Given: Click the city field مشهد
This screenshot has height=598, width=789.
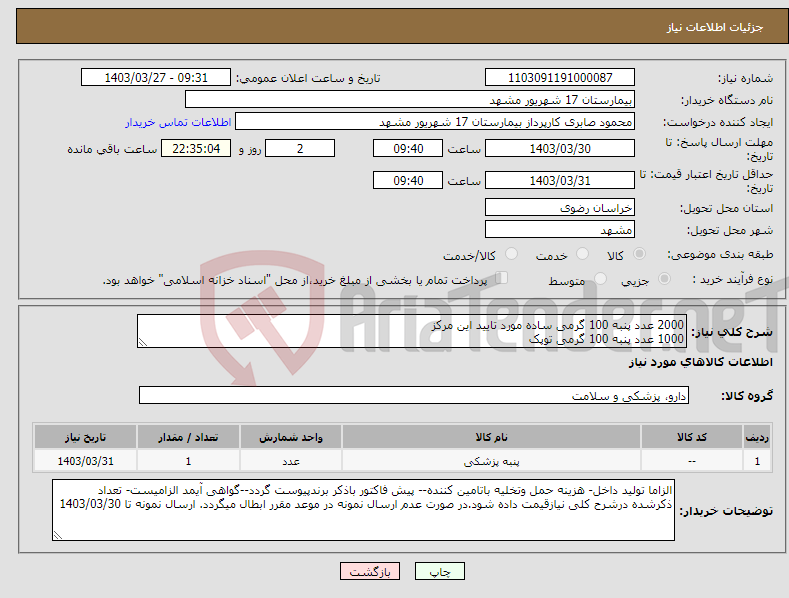Looking at the screenshot, I should click(x=560, y=230).
